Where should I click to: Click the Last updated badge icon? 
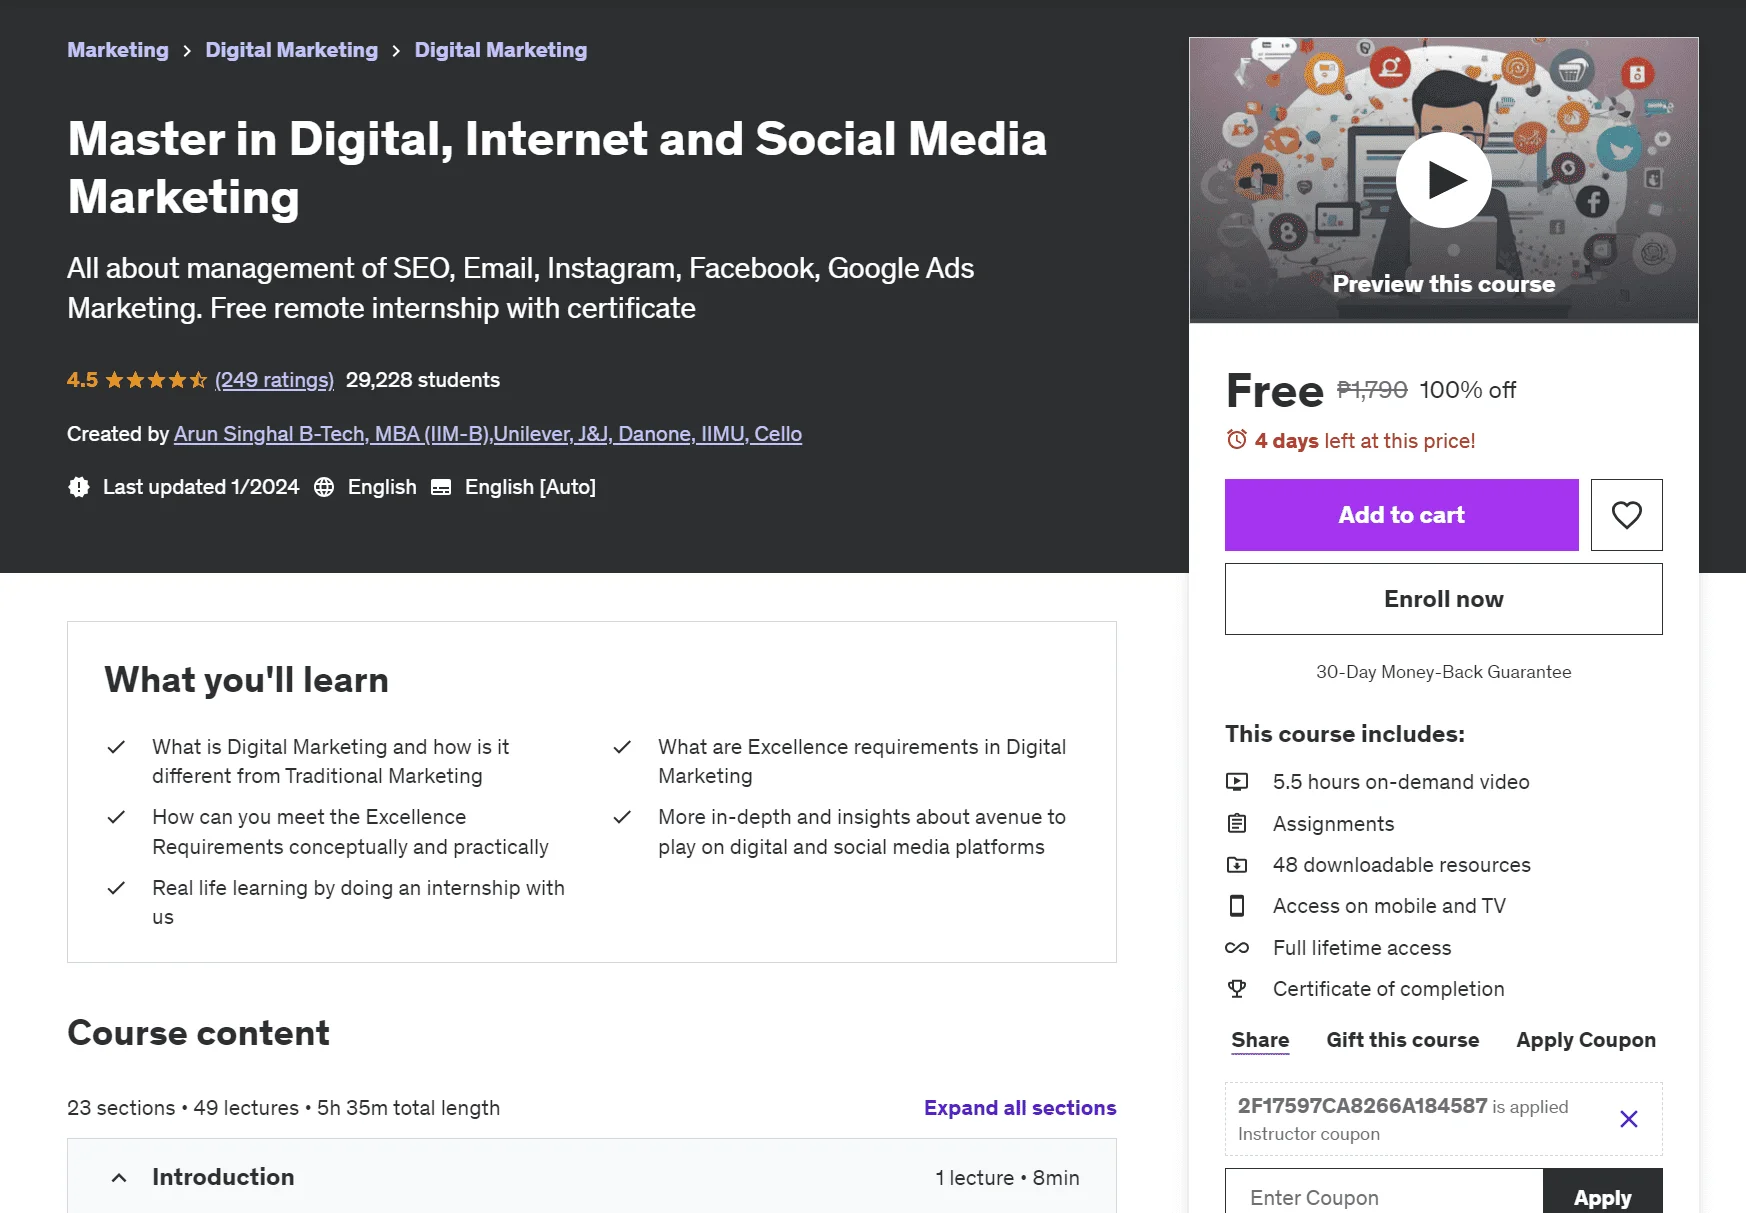(79, 487)
